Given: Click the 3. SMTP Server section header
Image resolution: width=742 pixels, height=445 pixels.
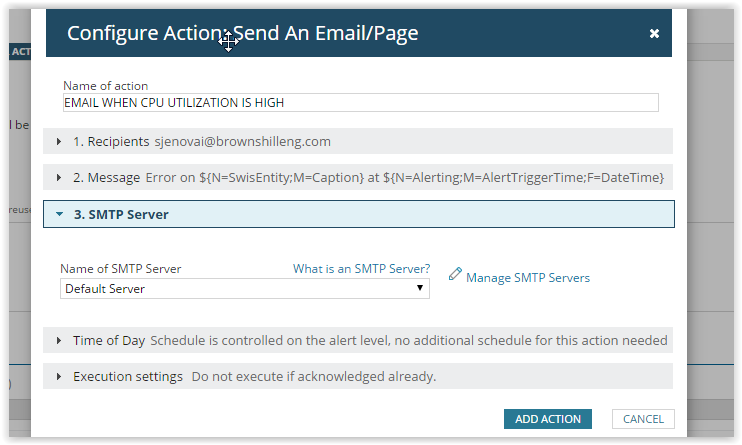Looking at the screenshot, I should (359, 214).
